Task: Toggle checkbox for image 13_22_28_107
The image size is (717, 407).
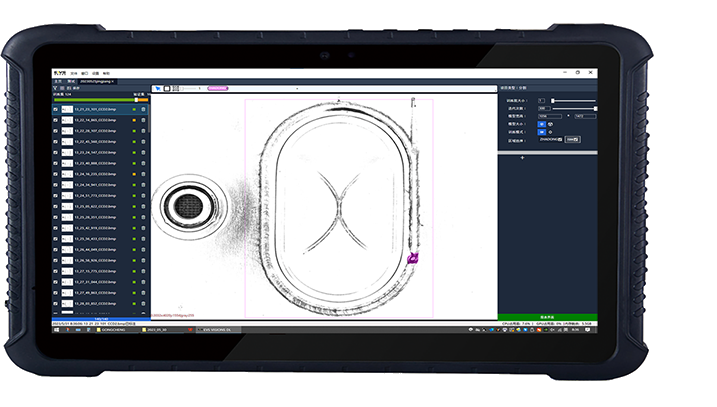Action: [x=56, y=131]
